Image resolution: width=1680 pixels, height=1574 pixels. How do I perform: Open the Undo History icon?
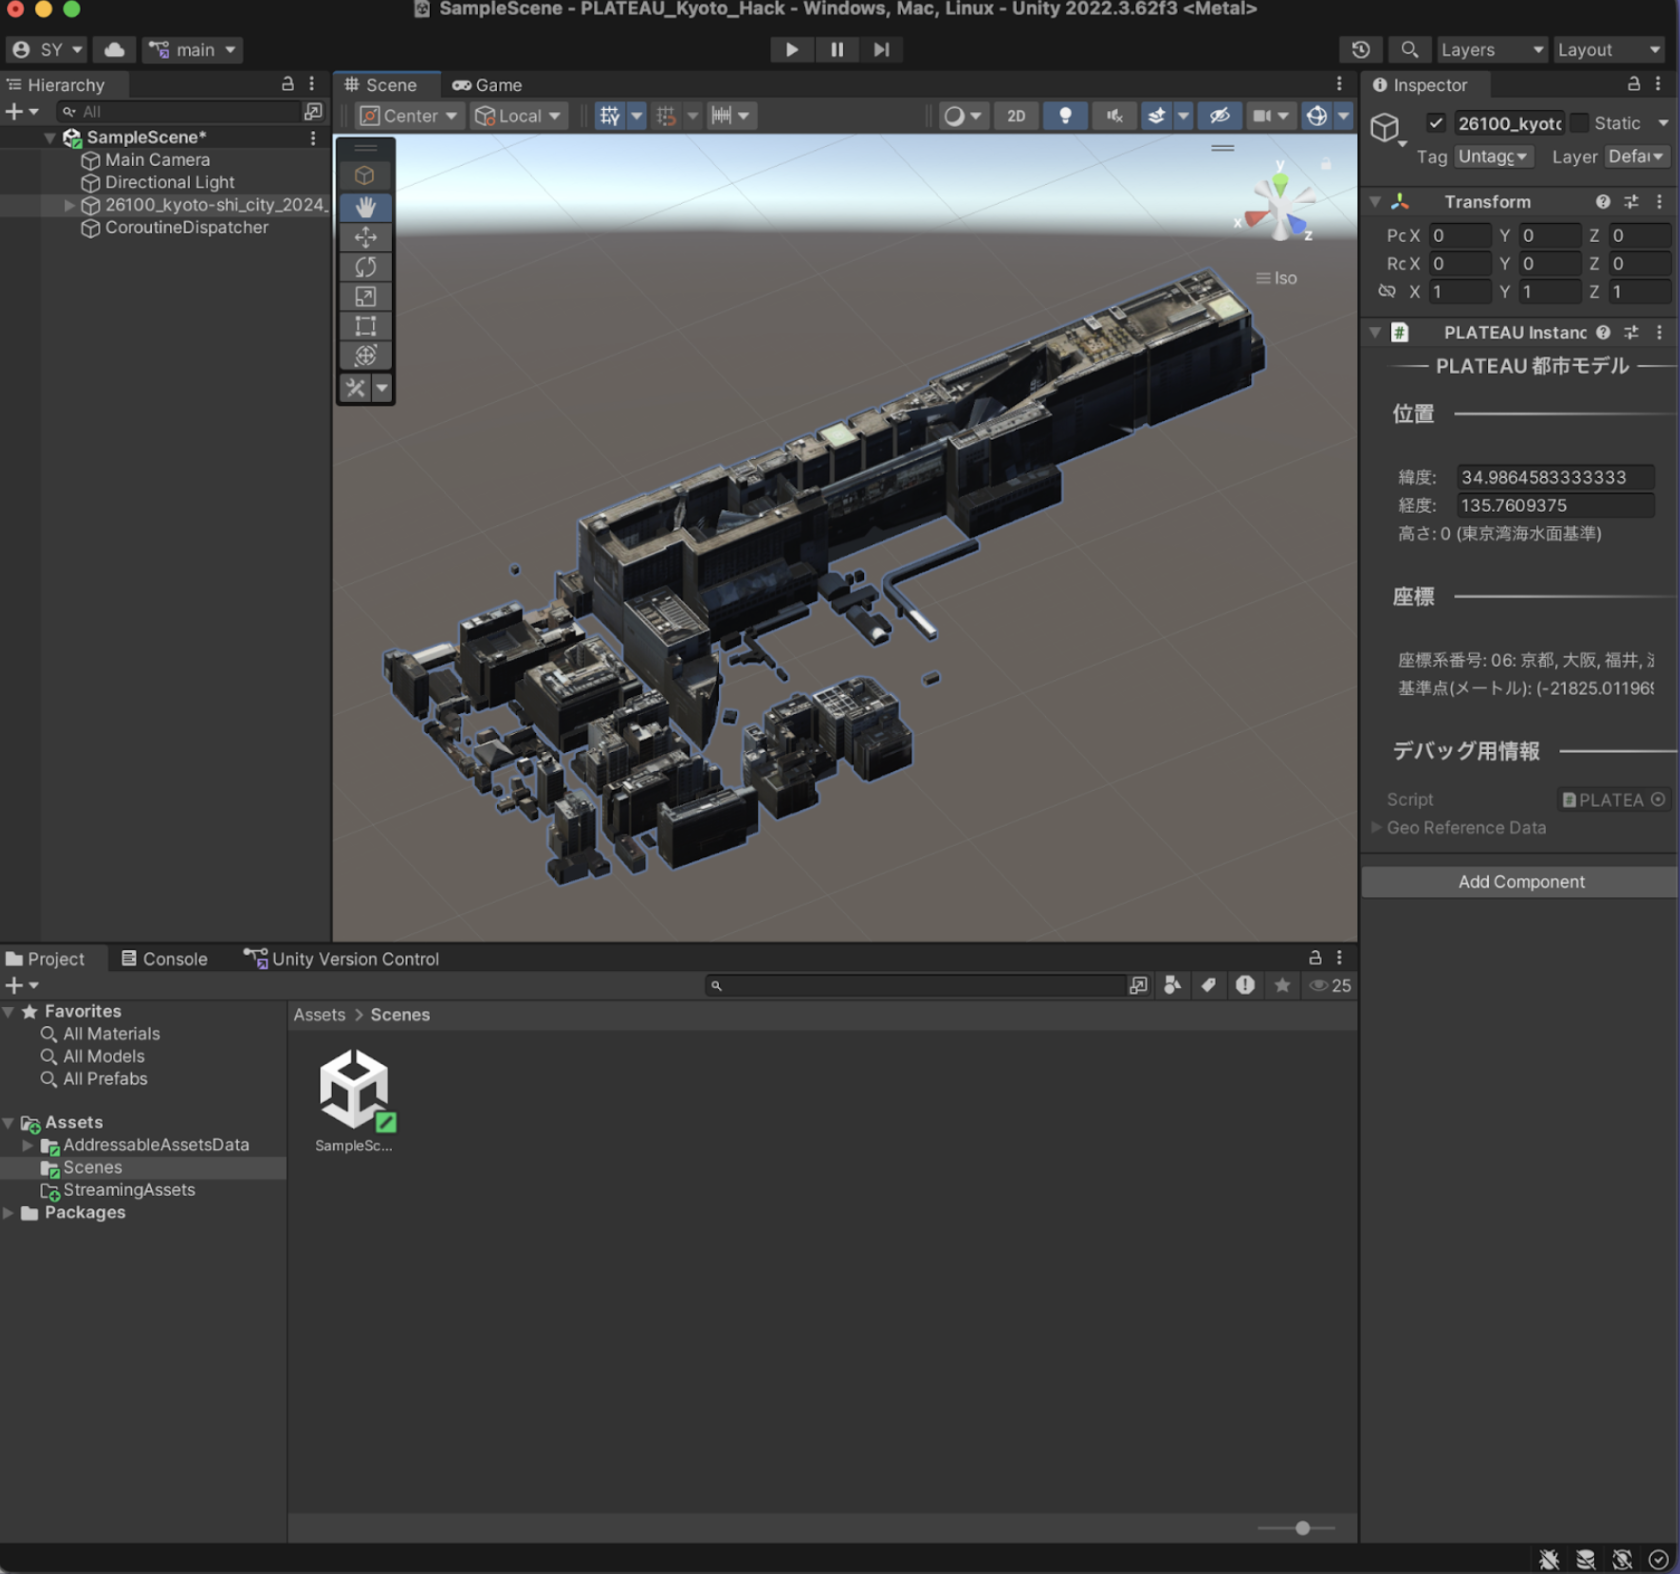click(1360, 49)
